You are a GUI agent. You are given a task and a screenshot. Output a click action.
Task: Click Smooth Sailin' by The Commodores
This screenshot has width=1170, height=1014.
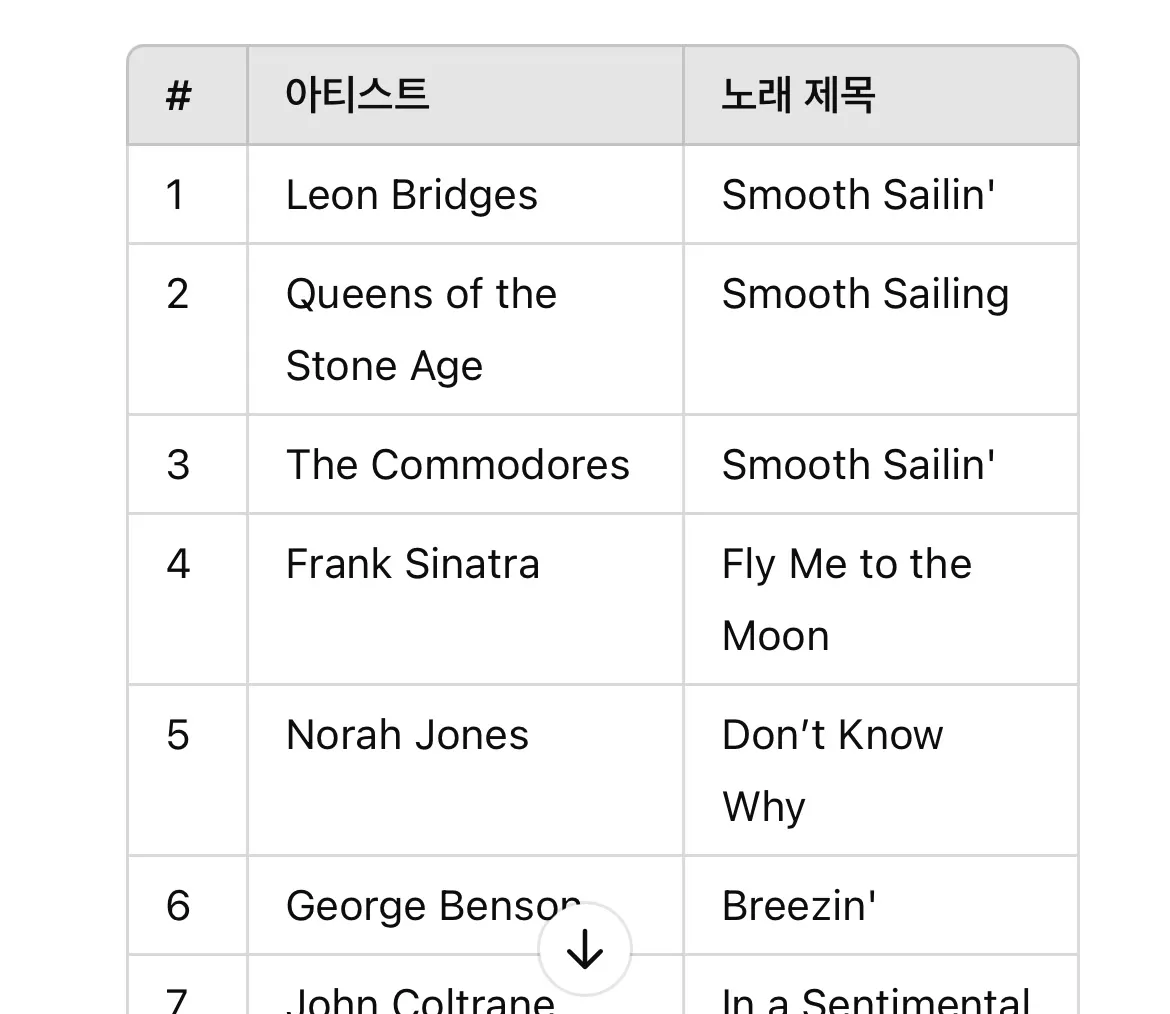(858, 465)
